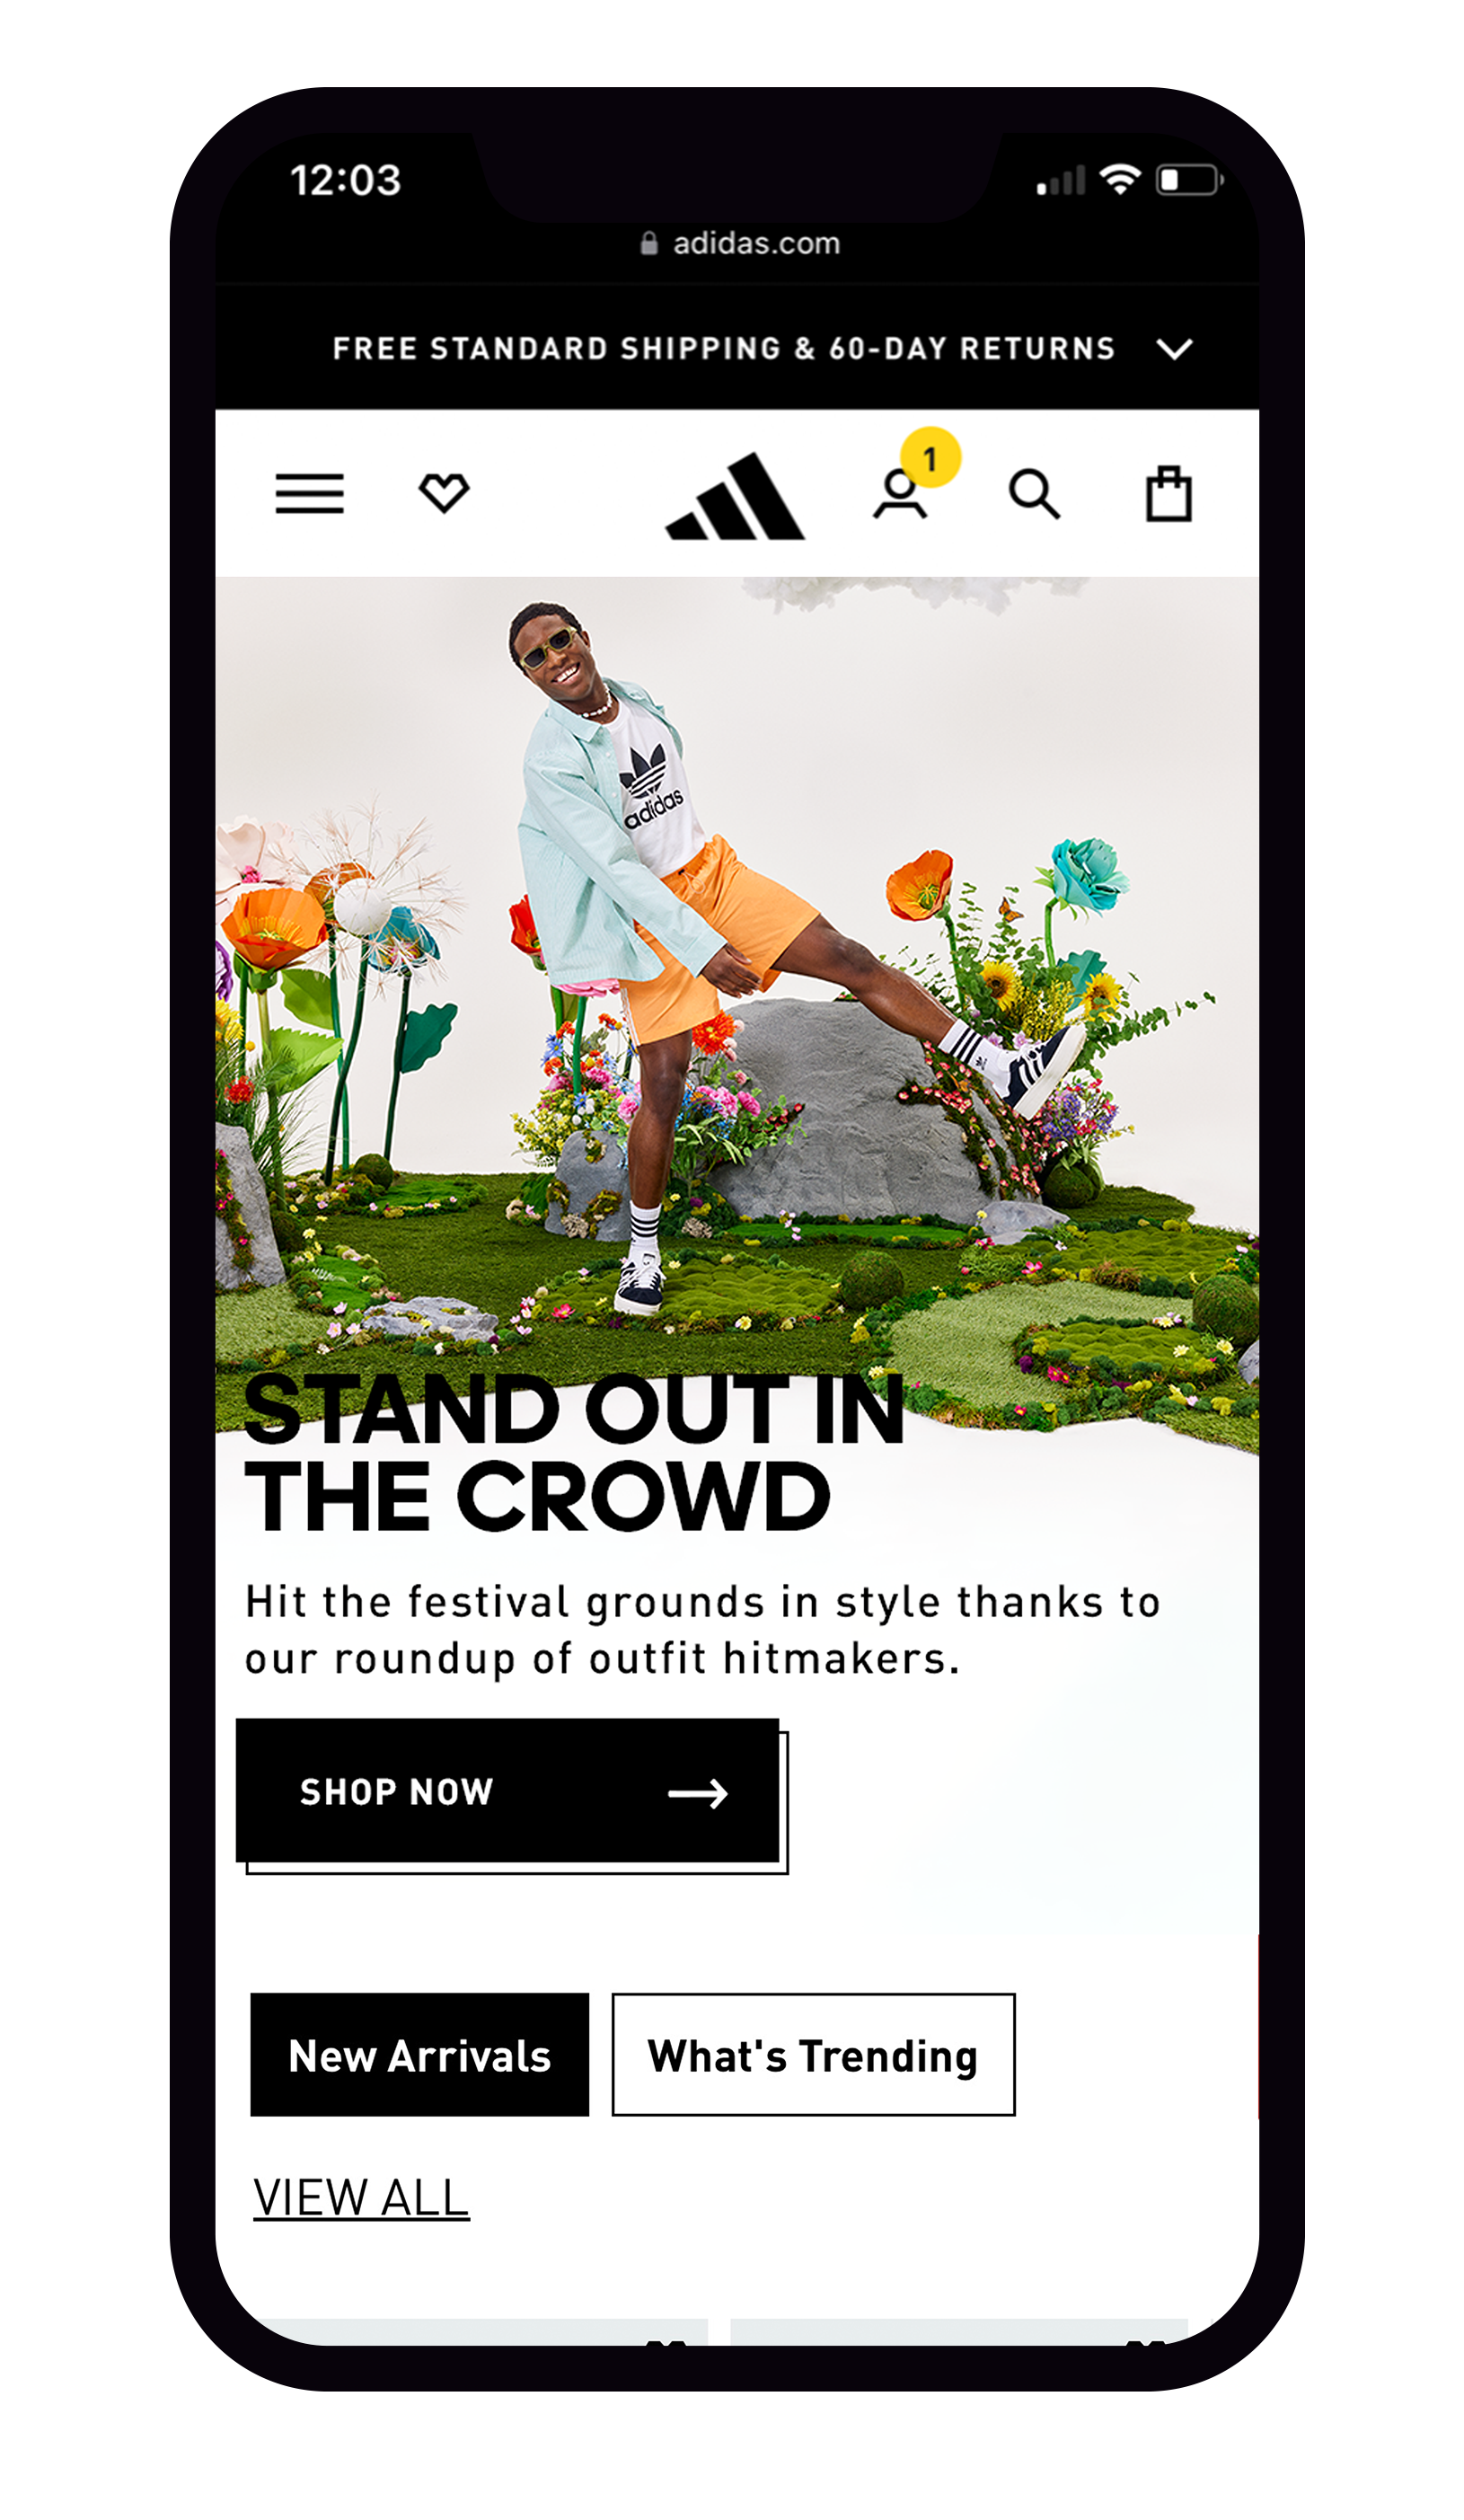The image size is (1464, 2520).
Task: Select the New Arrivals tab
Action: click(x=419, y=2055)
